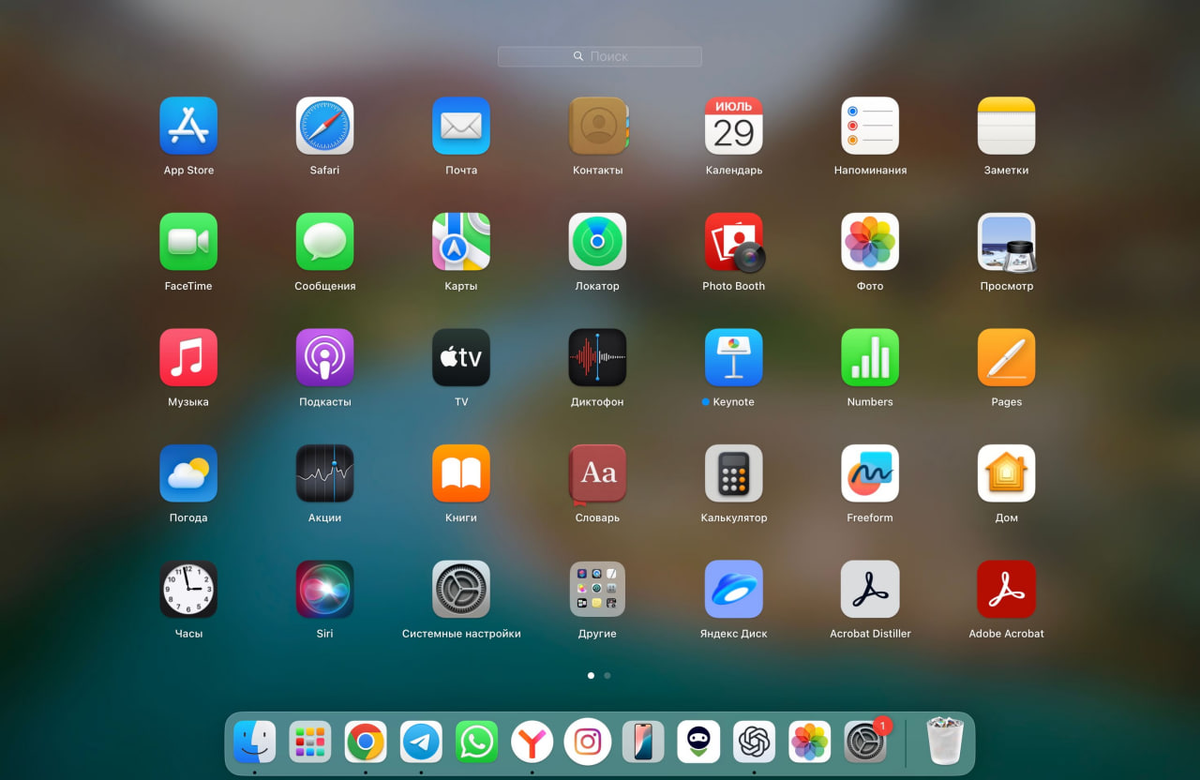Launch Keynote

734,358
